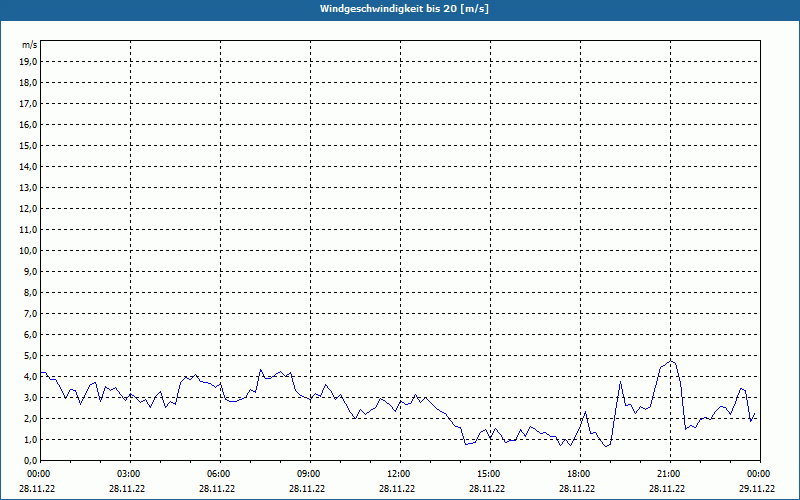Click the '28.11.22' date under 15:00
The width and height of the screenshot is (800, 500).
click(487, 488)
